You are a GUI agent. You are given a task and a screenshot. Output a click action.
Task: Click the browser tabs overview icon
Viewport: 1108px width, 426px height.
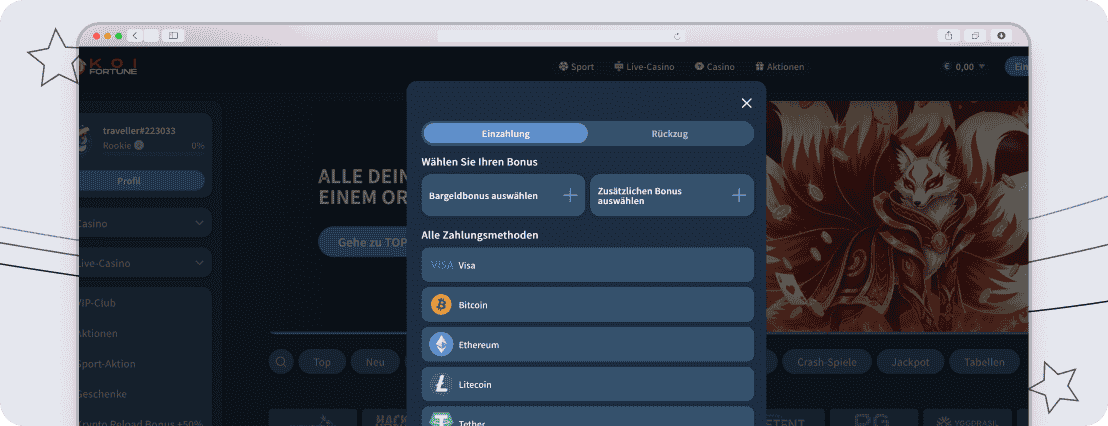[975, 35]
